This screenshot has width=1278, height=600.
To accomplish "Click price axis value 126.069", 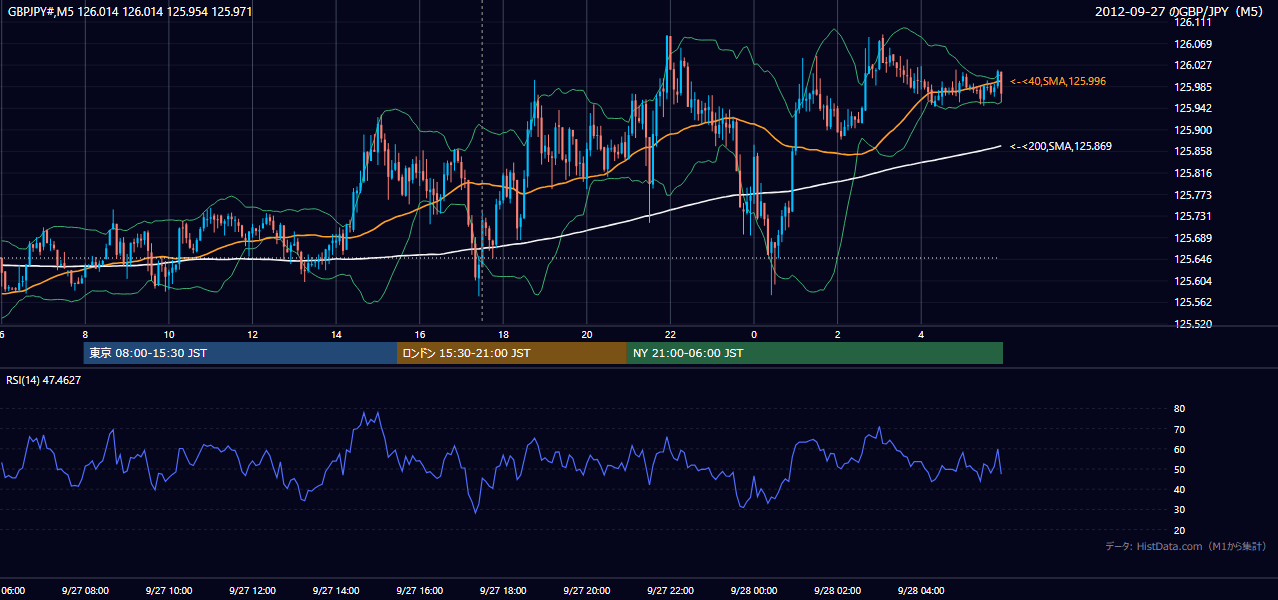I will tap(1192, 44).
